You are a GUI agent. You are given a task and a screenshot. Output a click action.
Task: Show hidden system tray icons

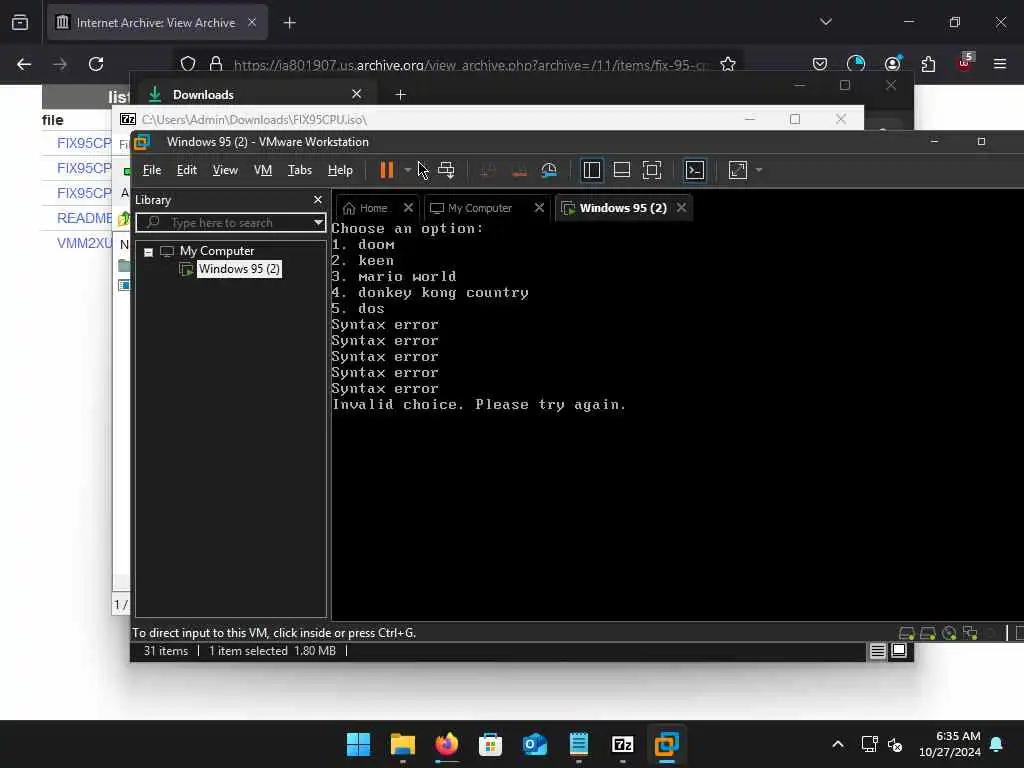tap(838, 744)
